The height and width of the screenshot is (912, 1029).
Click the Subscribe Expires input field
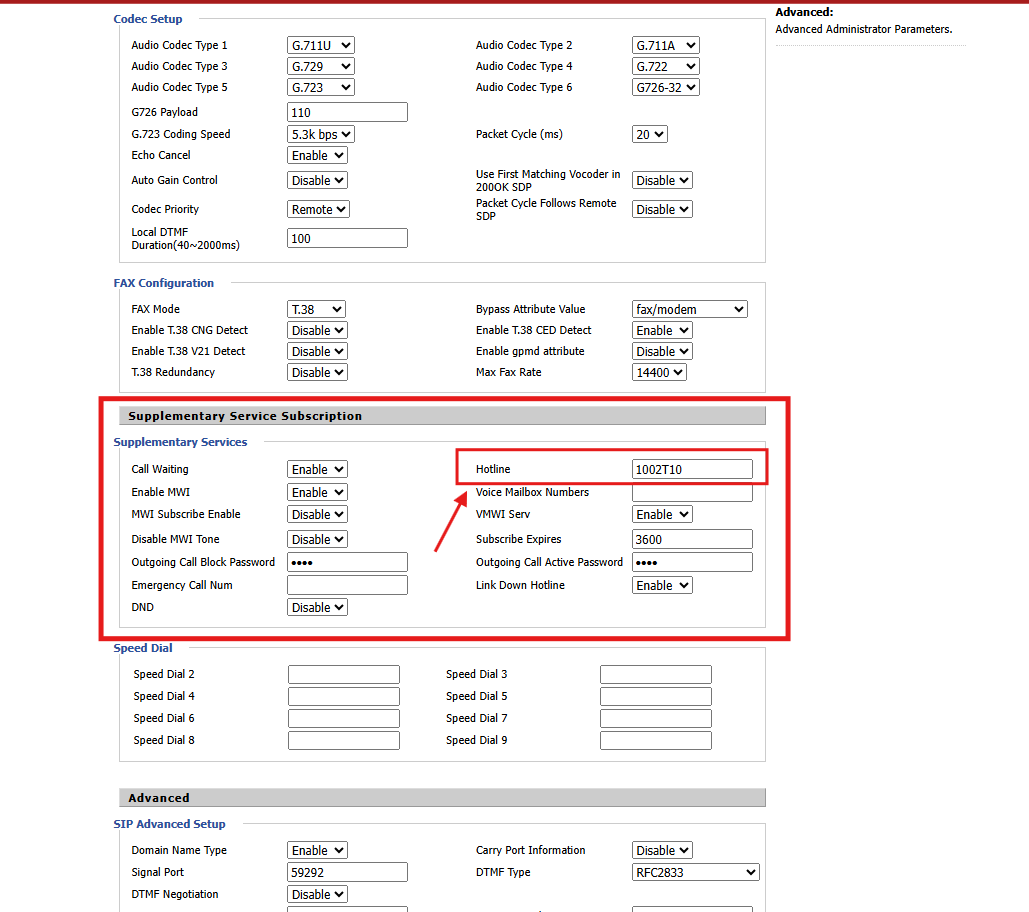click(x=692, y=539)
